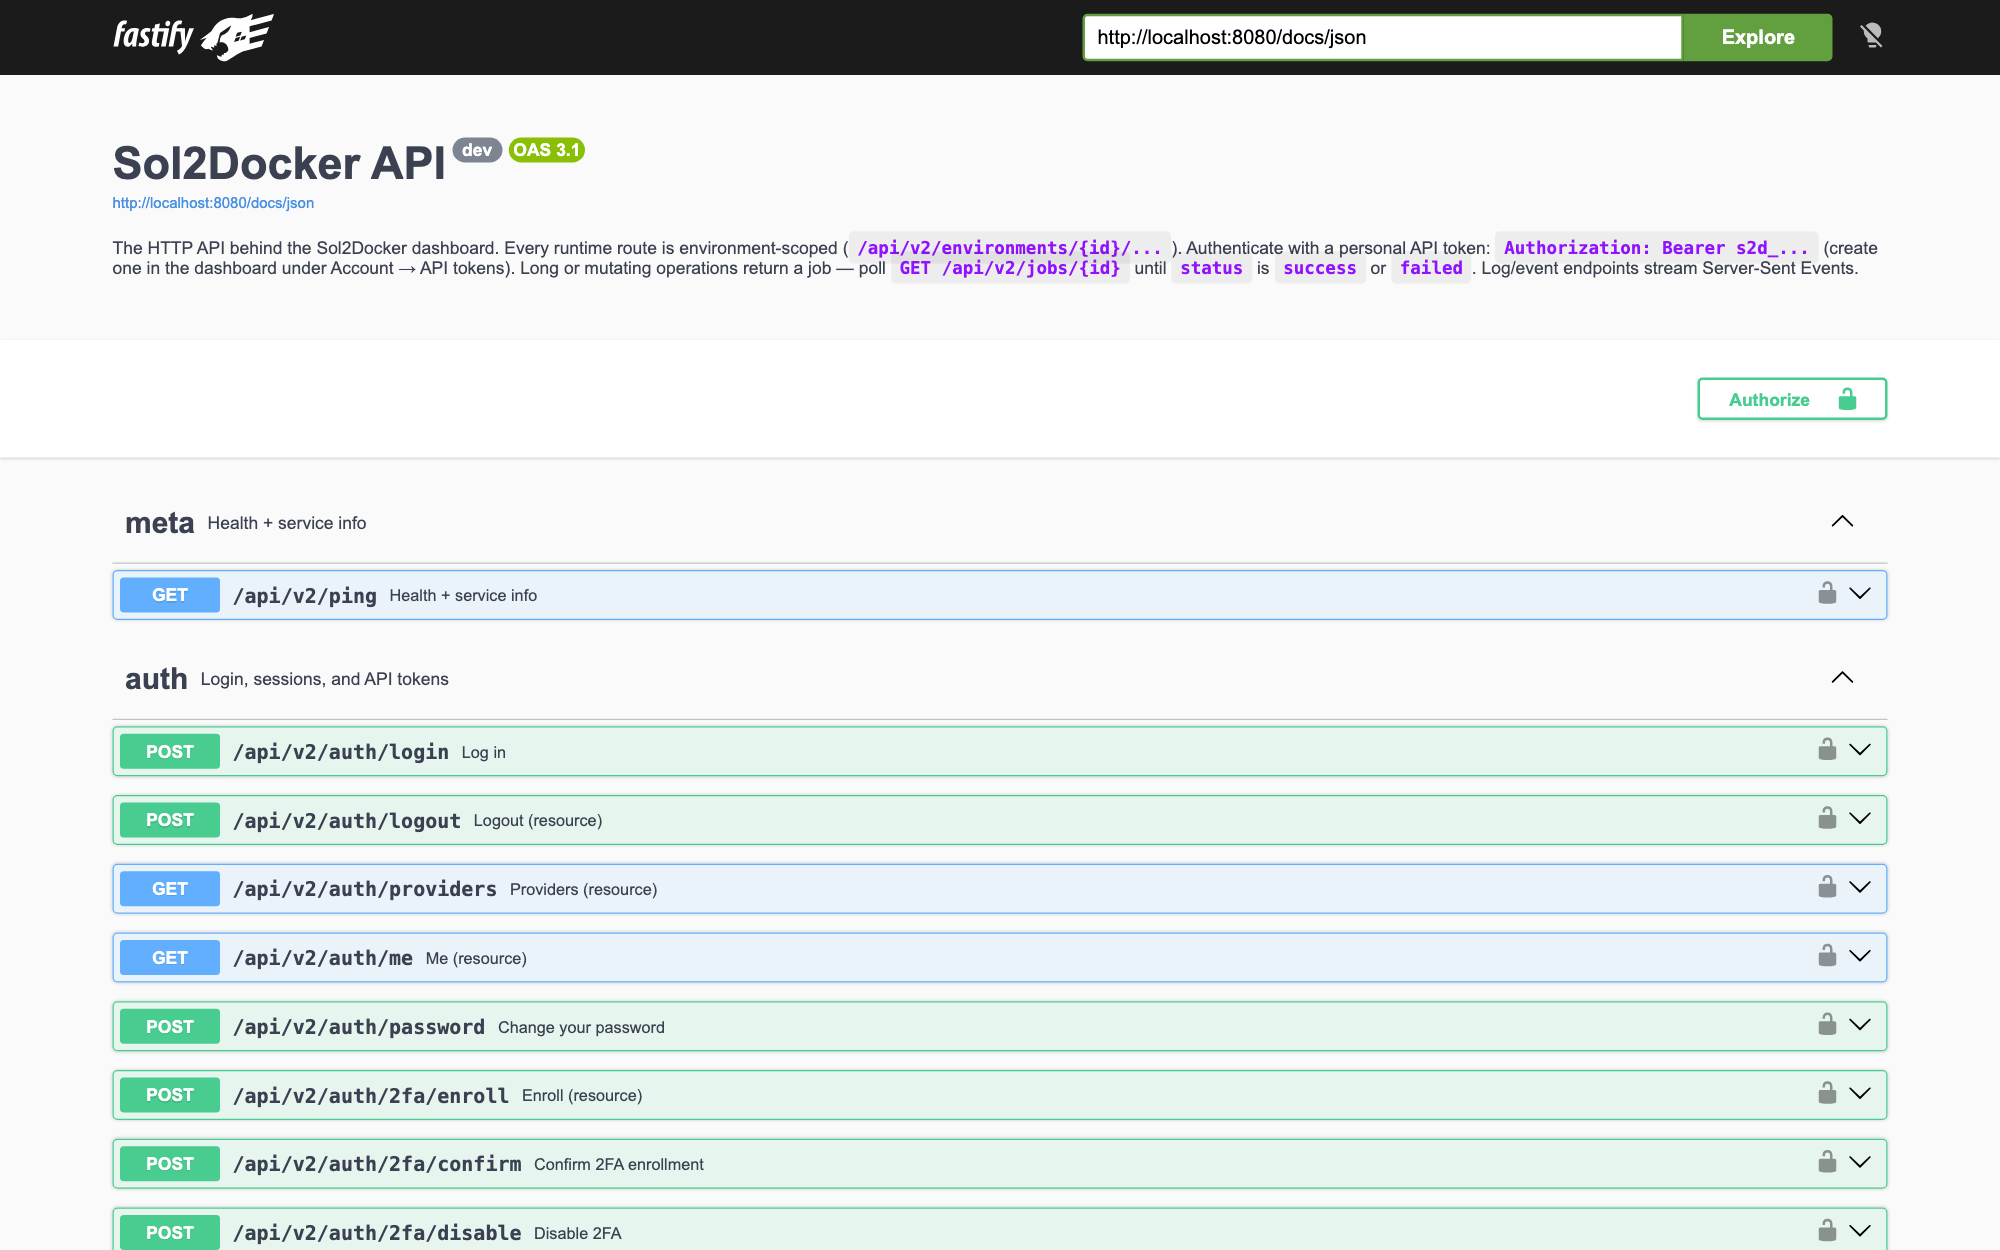Click lock icon on auth/password row
This screenshot has height=1250, width=2000.
1827,1024
